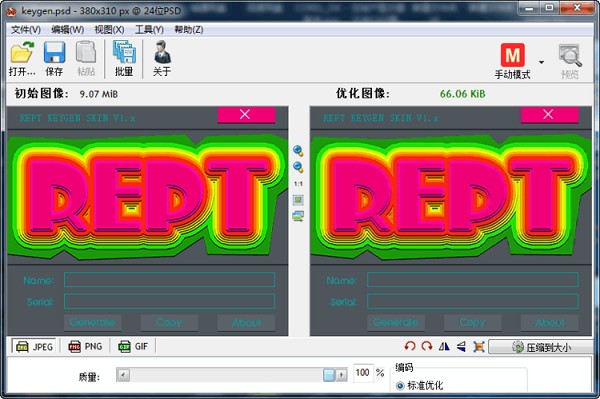Flip image vertically icon
This screenshot has width=600, height=399.
[461, 347]
